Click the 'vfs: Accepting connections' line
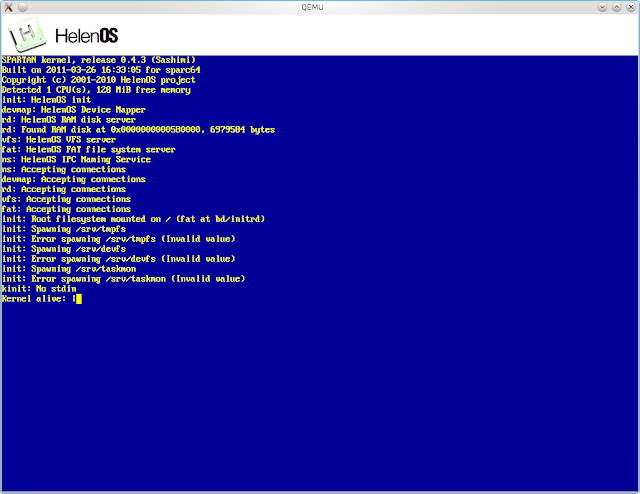The width and height of the screenshot is (640, 494). click(x=66, y=199)
